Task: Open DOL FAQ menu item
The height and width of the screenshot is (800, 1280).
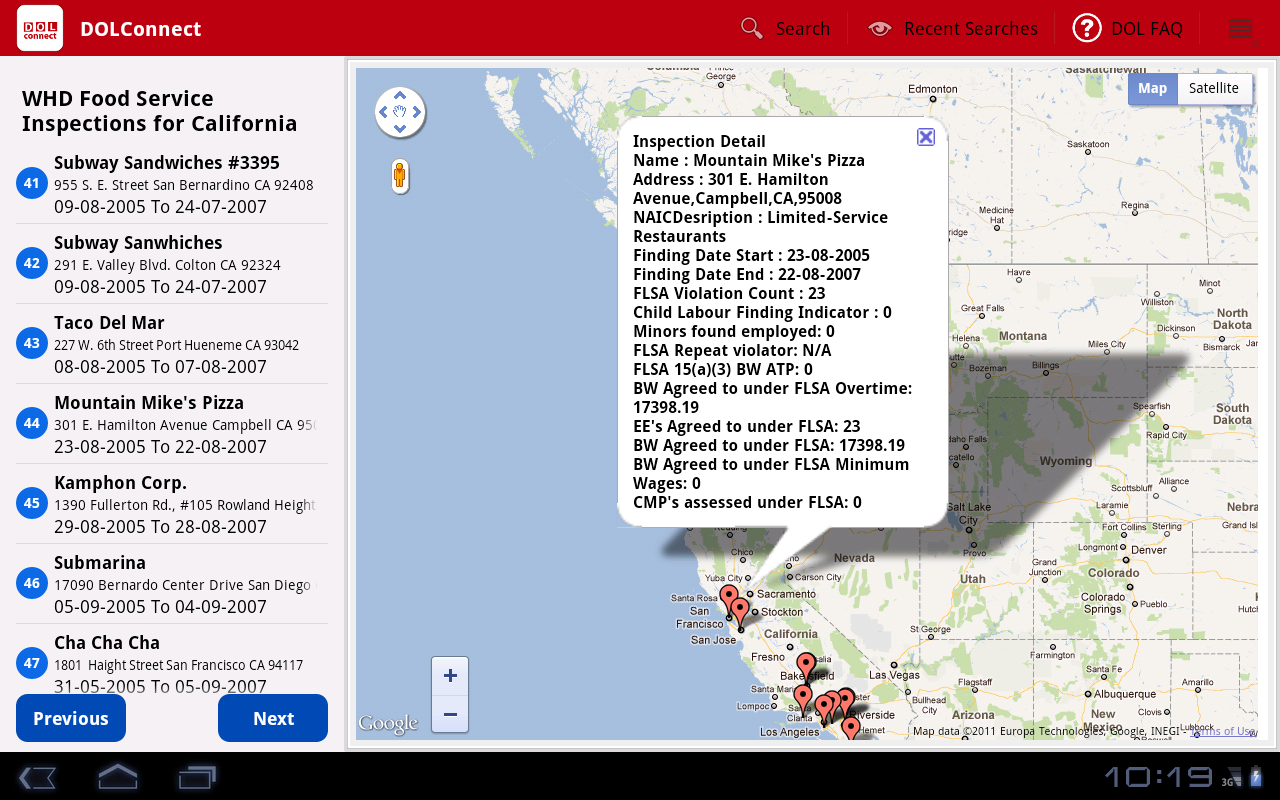Action: point(1128,29)
